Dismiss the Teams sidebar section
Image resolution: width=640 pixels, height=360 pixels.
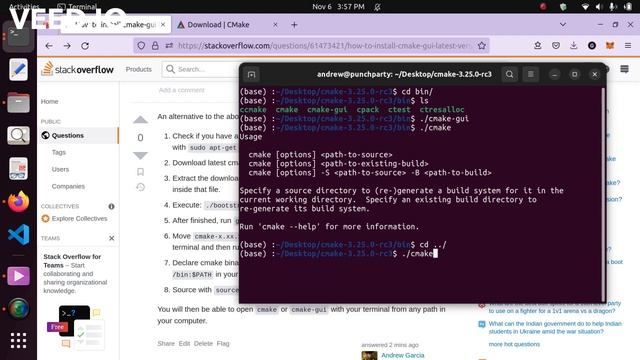(x=111, y=238)
